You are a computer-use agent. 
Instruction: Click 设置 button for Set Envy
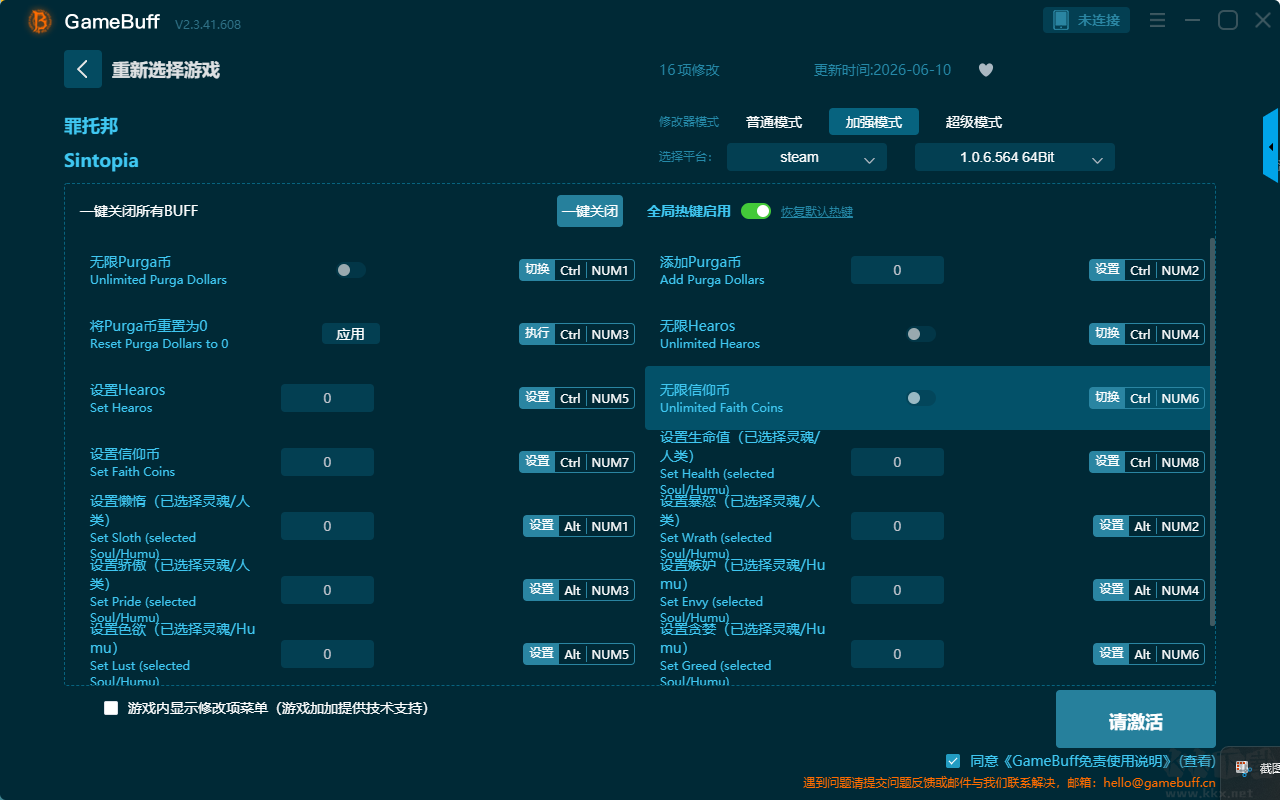(x=1111, y=590)
